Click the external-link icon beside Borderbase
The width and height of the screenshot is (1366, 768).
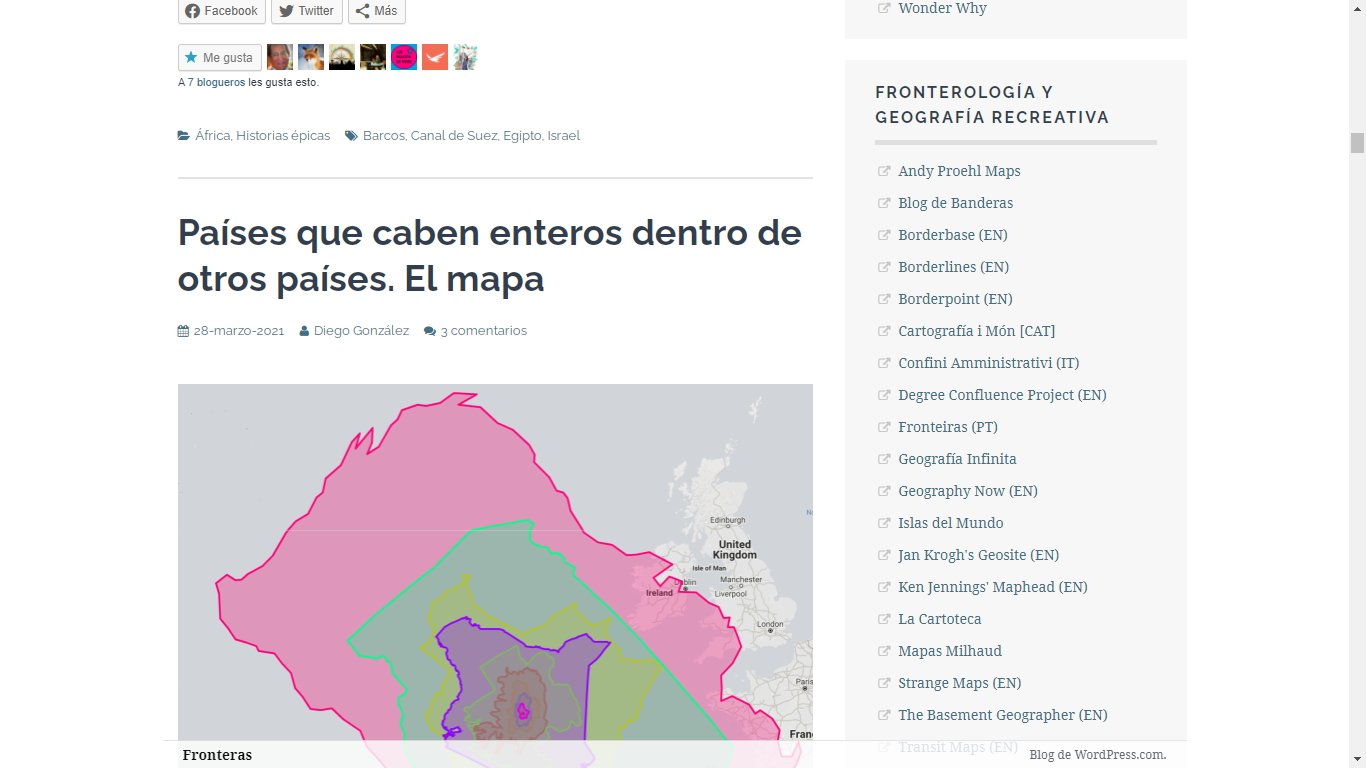click(x=884, y=235)
